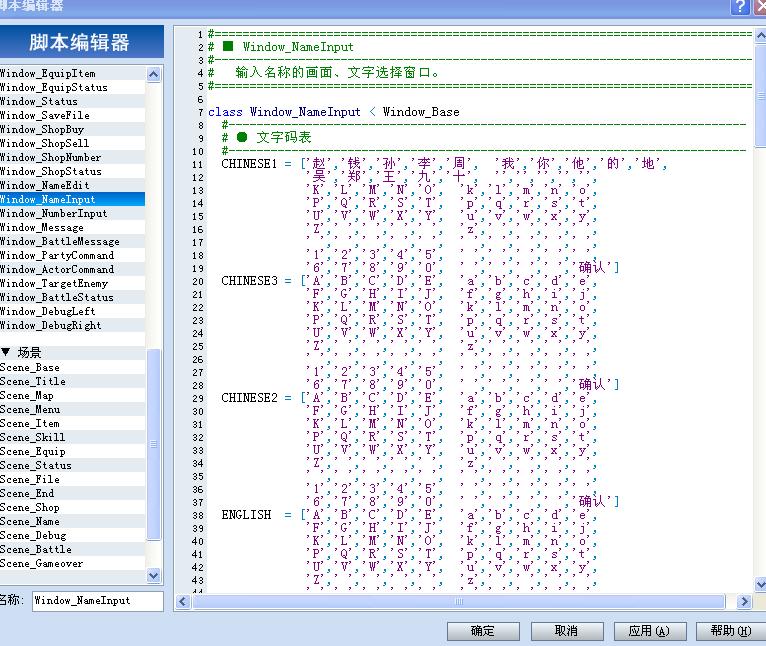Click the class Window_NameInput code line
The image size is (766, 646).
coord(334,112)
